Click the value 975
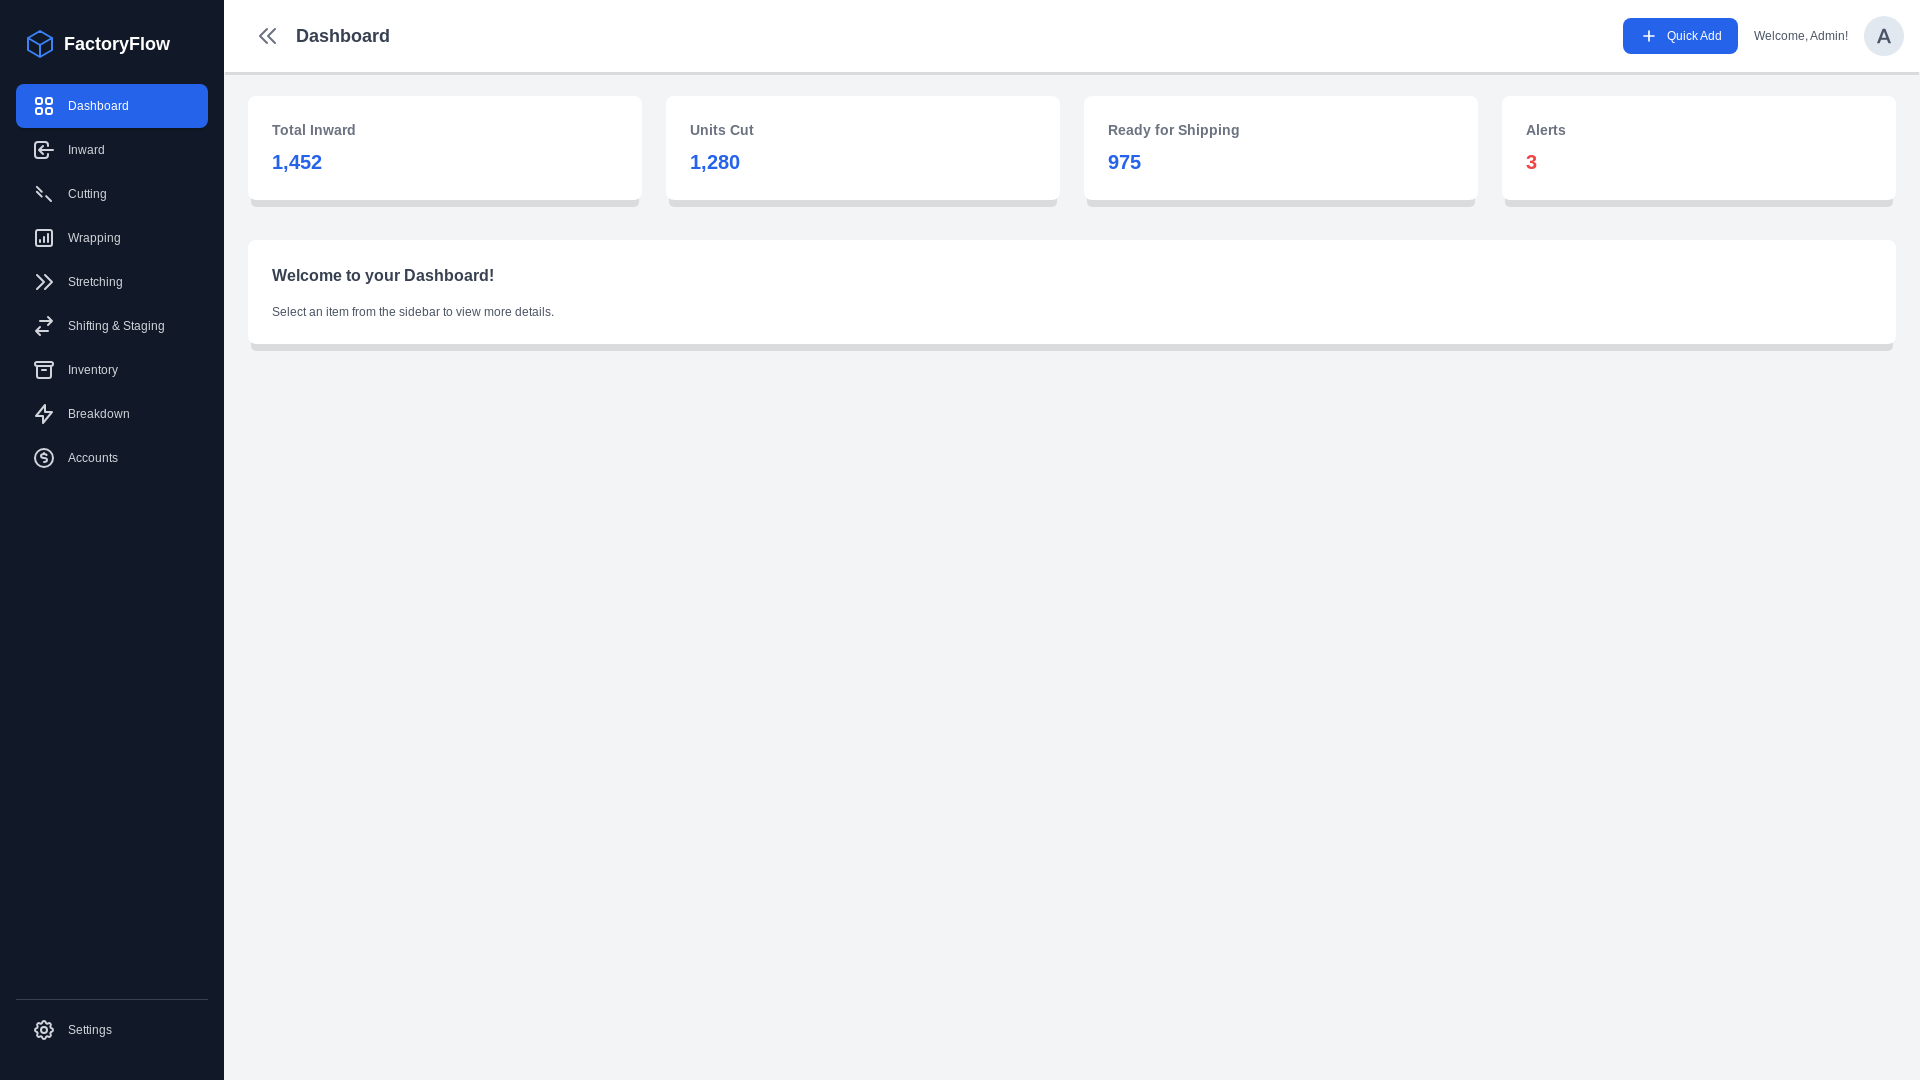This screenshot has width=1920, height=1080. (1124, 162)
